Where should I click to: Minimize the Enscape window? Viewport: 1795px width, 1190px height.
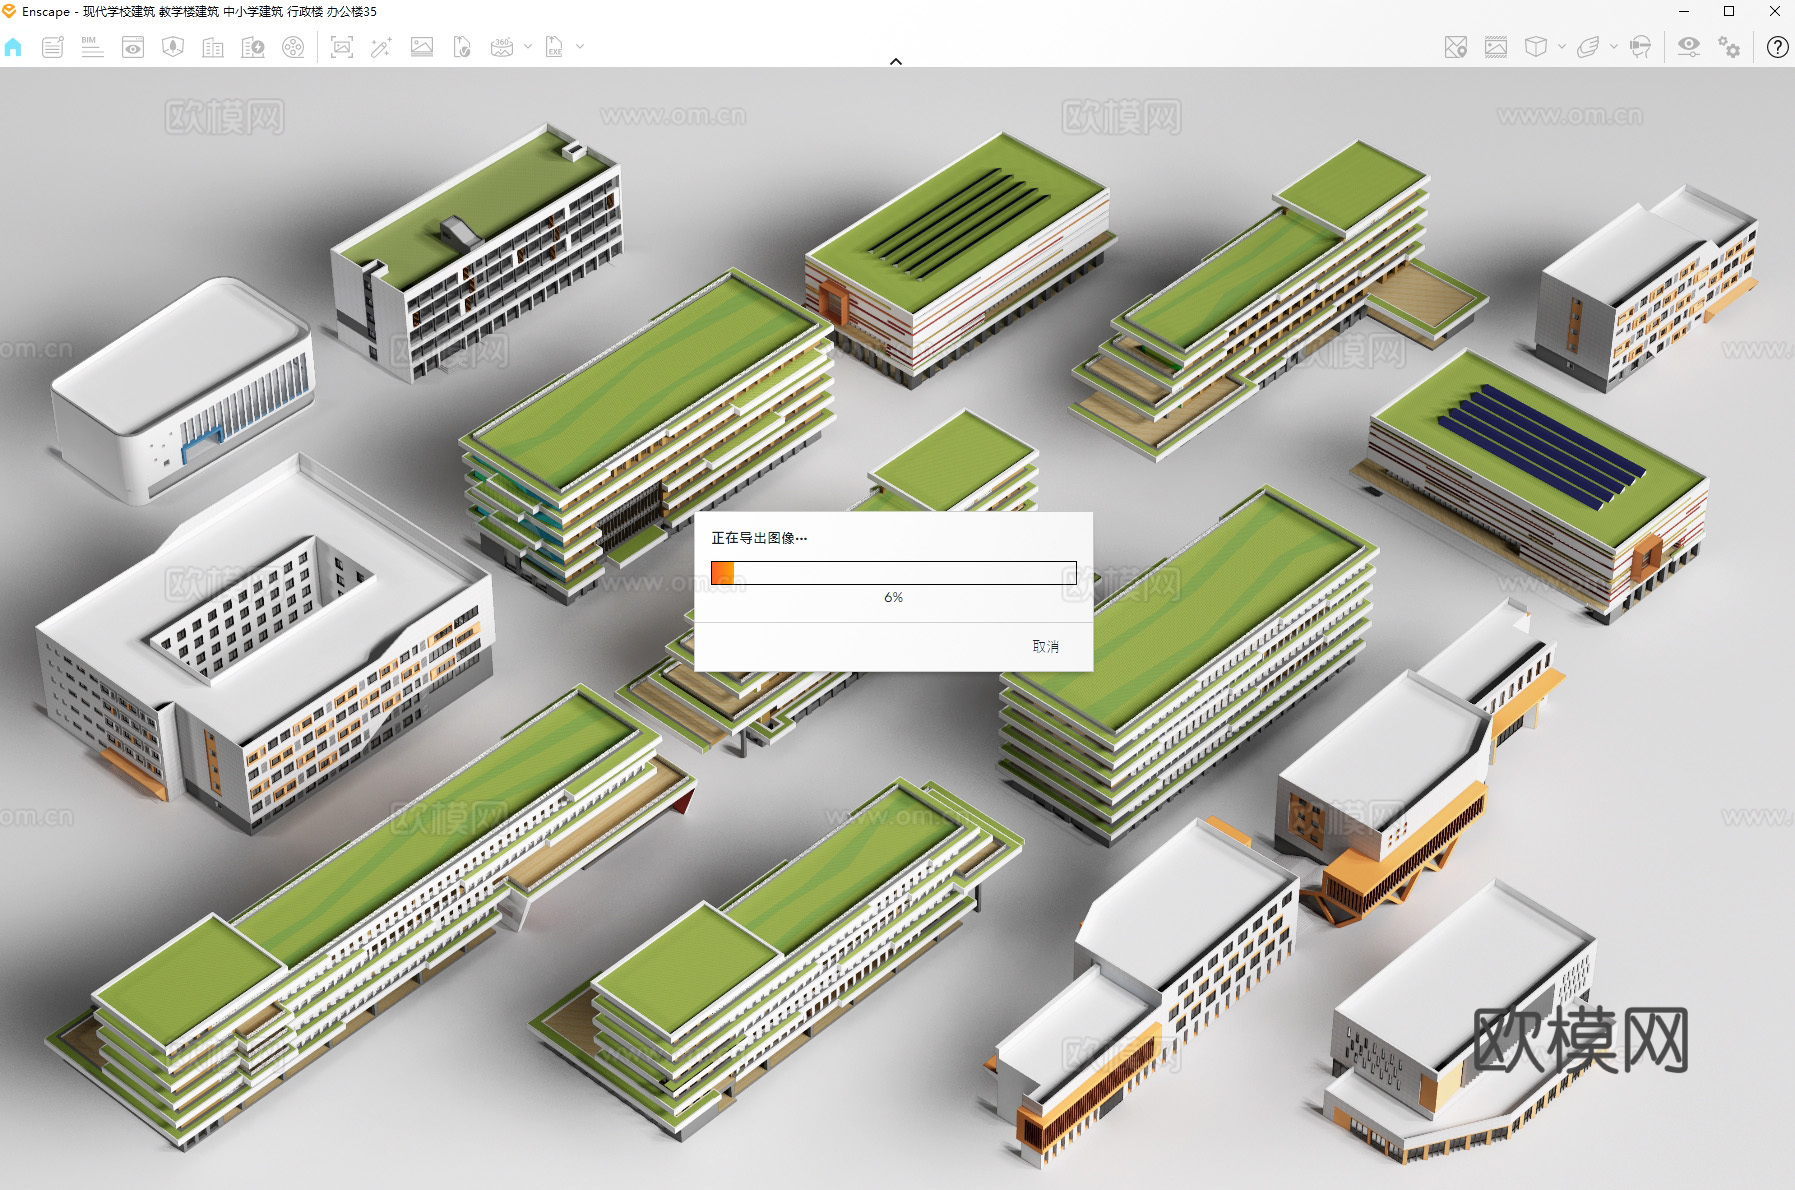click(x=1684, y=12)
